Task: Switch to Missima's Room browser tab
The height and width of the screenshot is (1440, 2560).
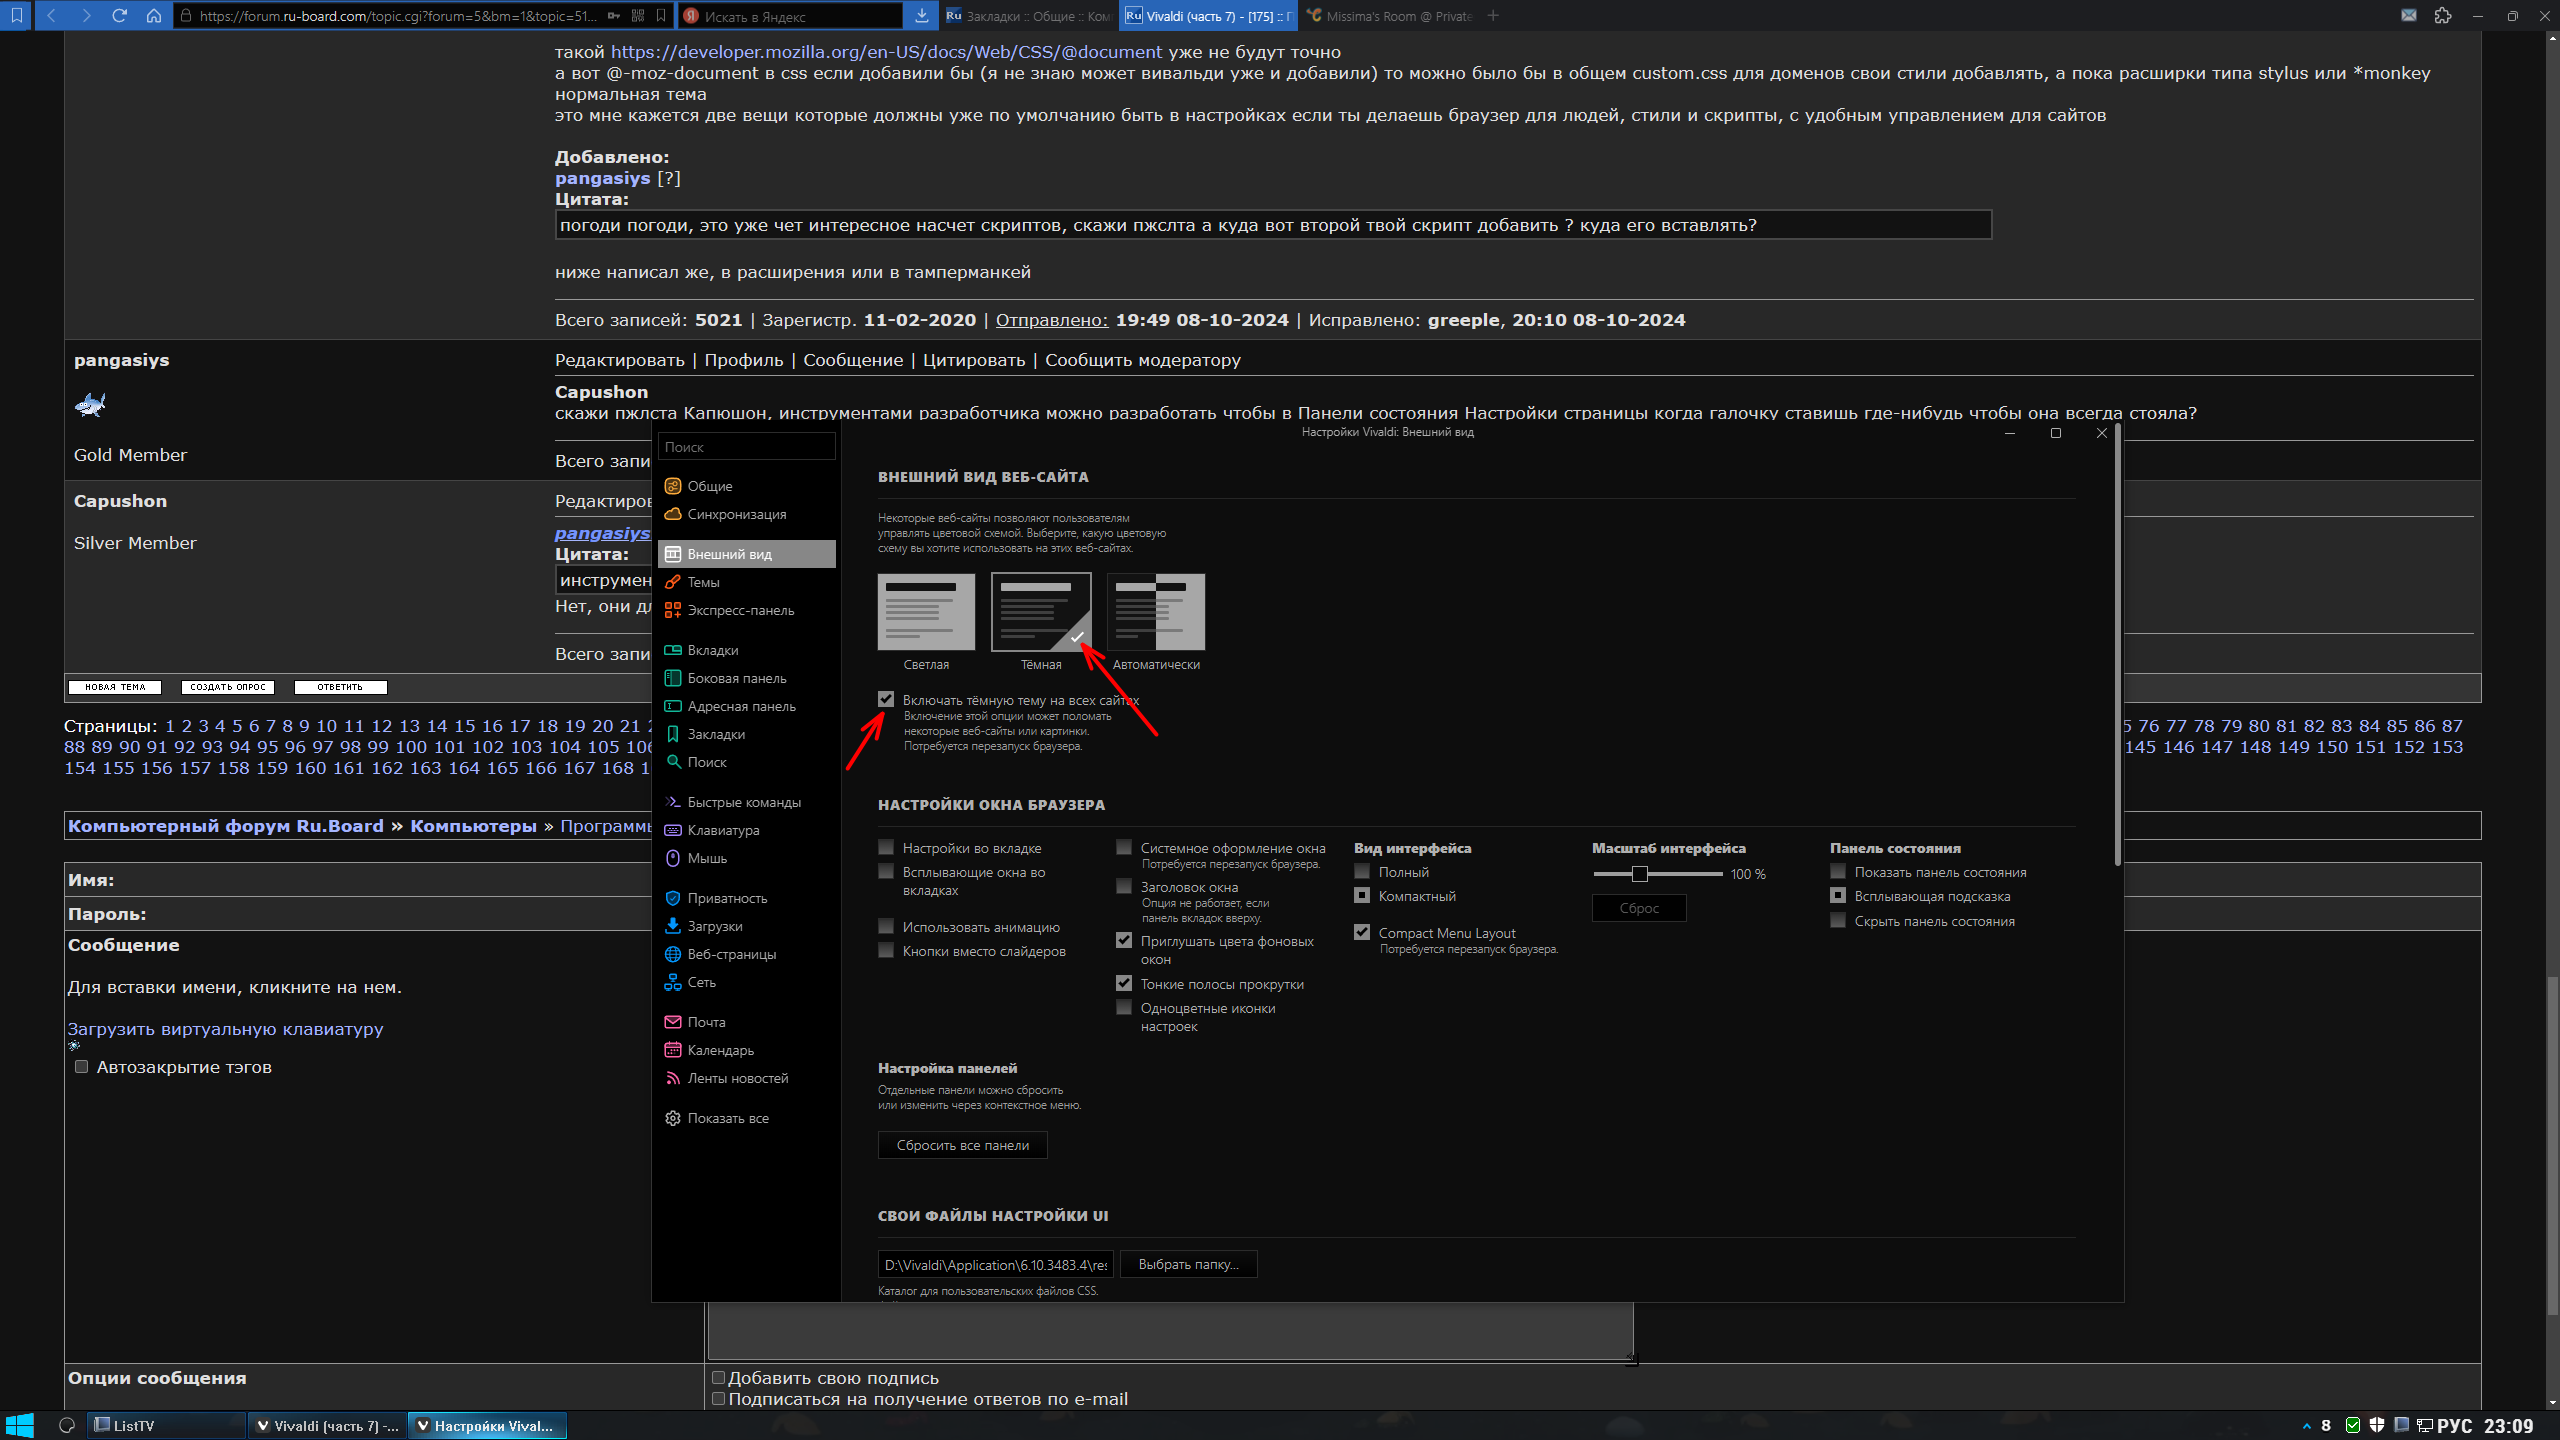Action: (x=1388, y=16)
